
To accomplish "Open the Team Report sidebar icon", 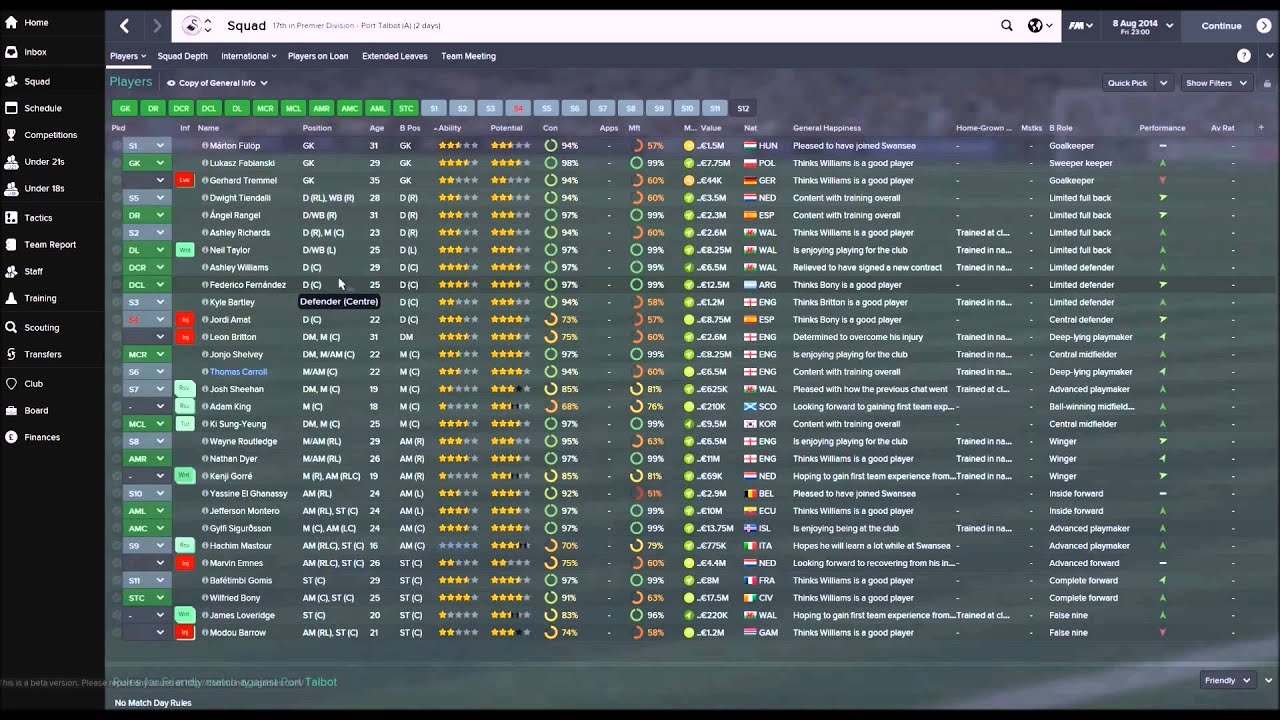I will 11,244.
